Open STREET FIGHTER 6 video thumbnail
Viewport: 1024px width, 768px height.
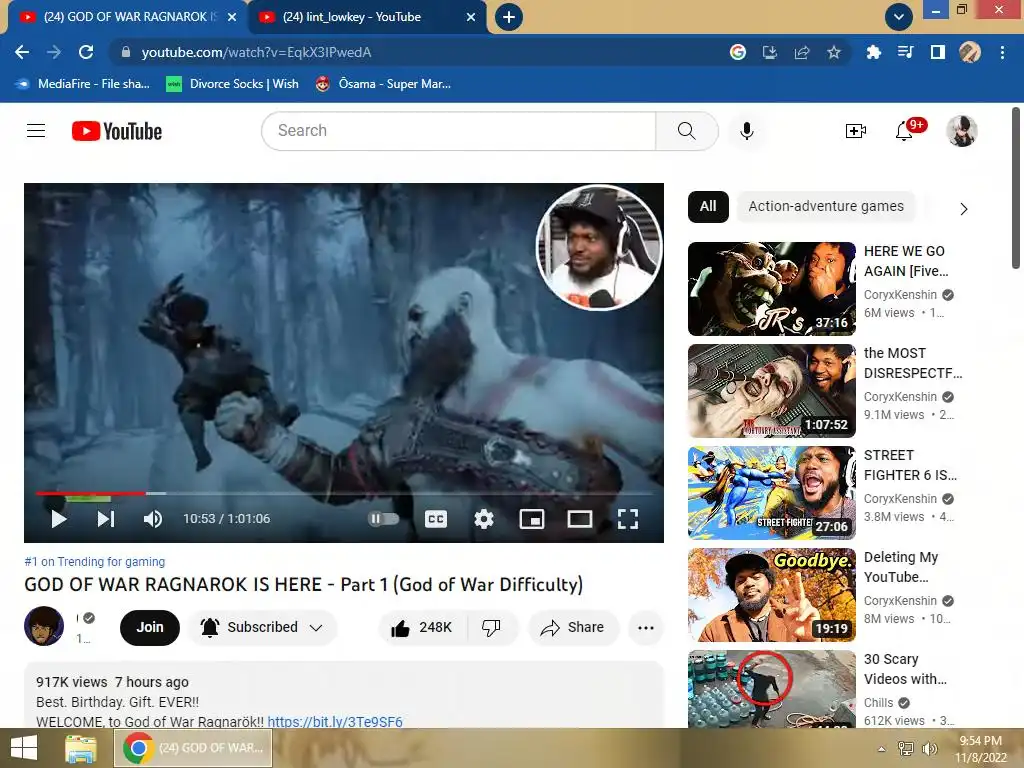pyautogui.click(x=772, y=493)
